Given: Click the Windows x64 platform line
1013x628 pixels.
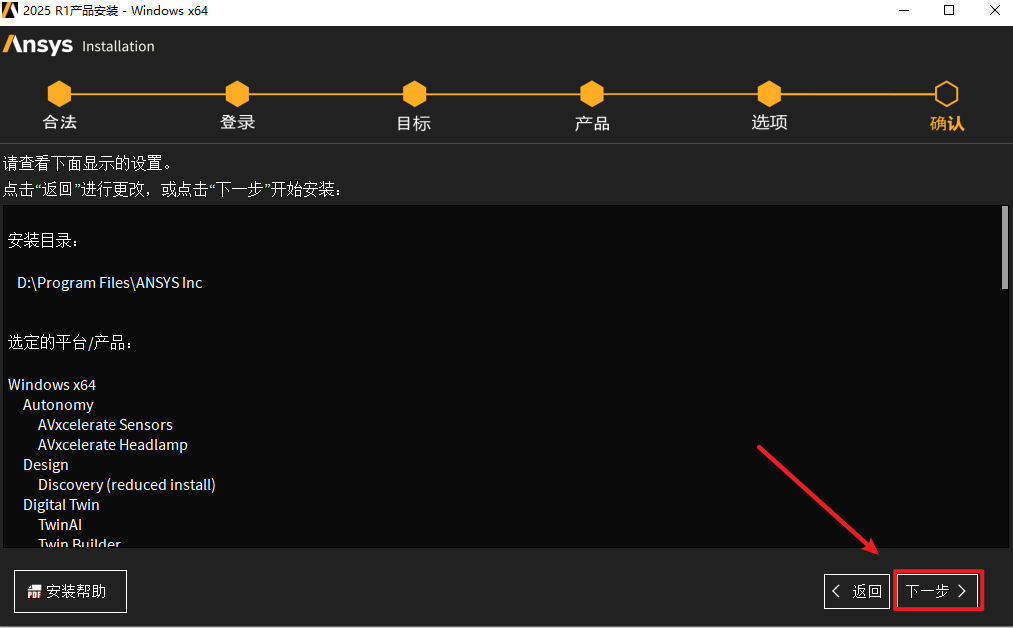Looking at the screenshot, I should coord(52,385).
